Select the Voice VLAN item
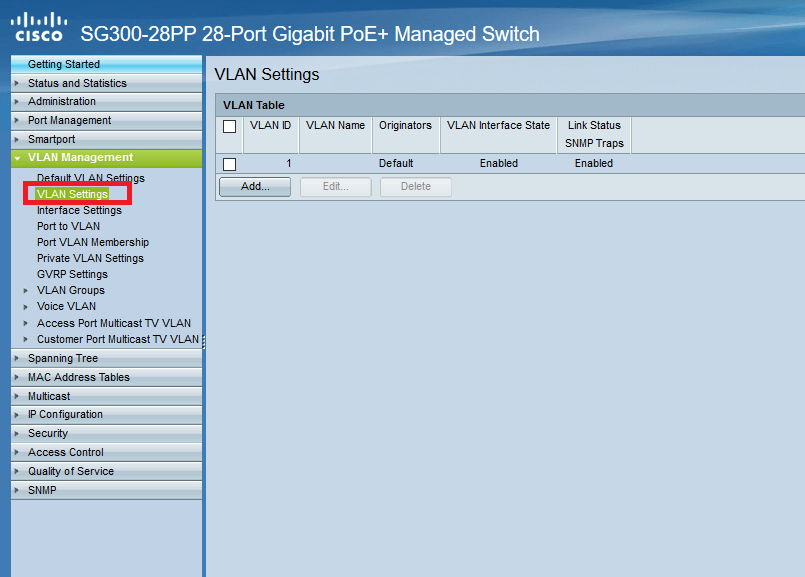Screen dimensions: 805x577 (x=66, y=306)
